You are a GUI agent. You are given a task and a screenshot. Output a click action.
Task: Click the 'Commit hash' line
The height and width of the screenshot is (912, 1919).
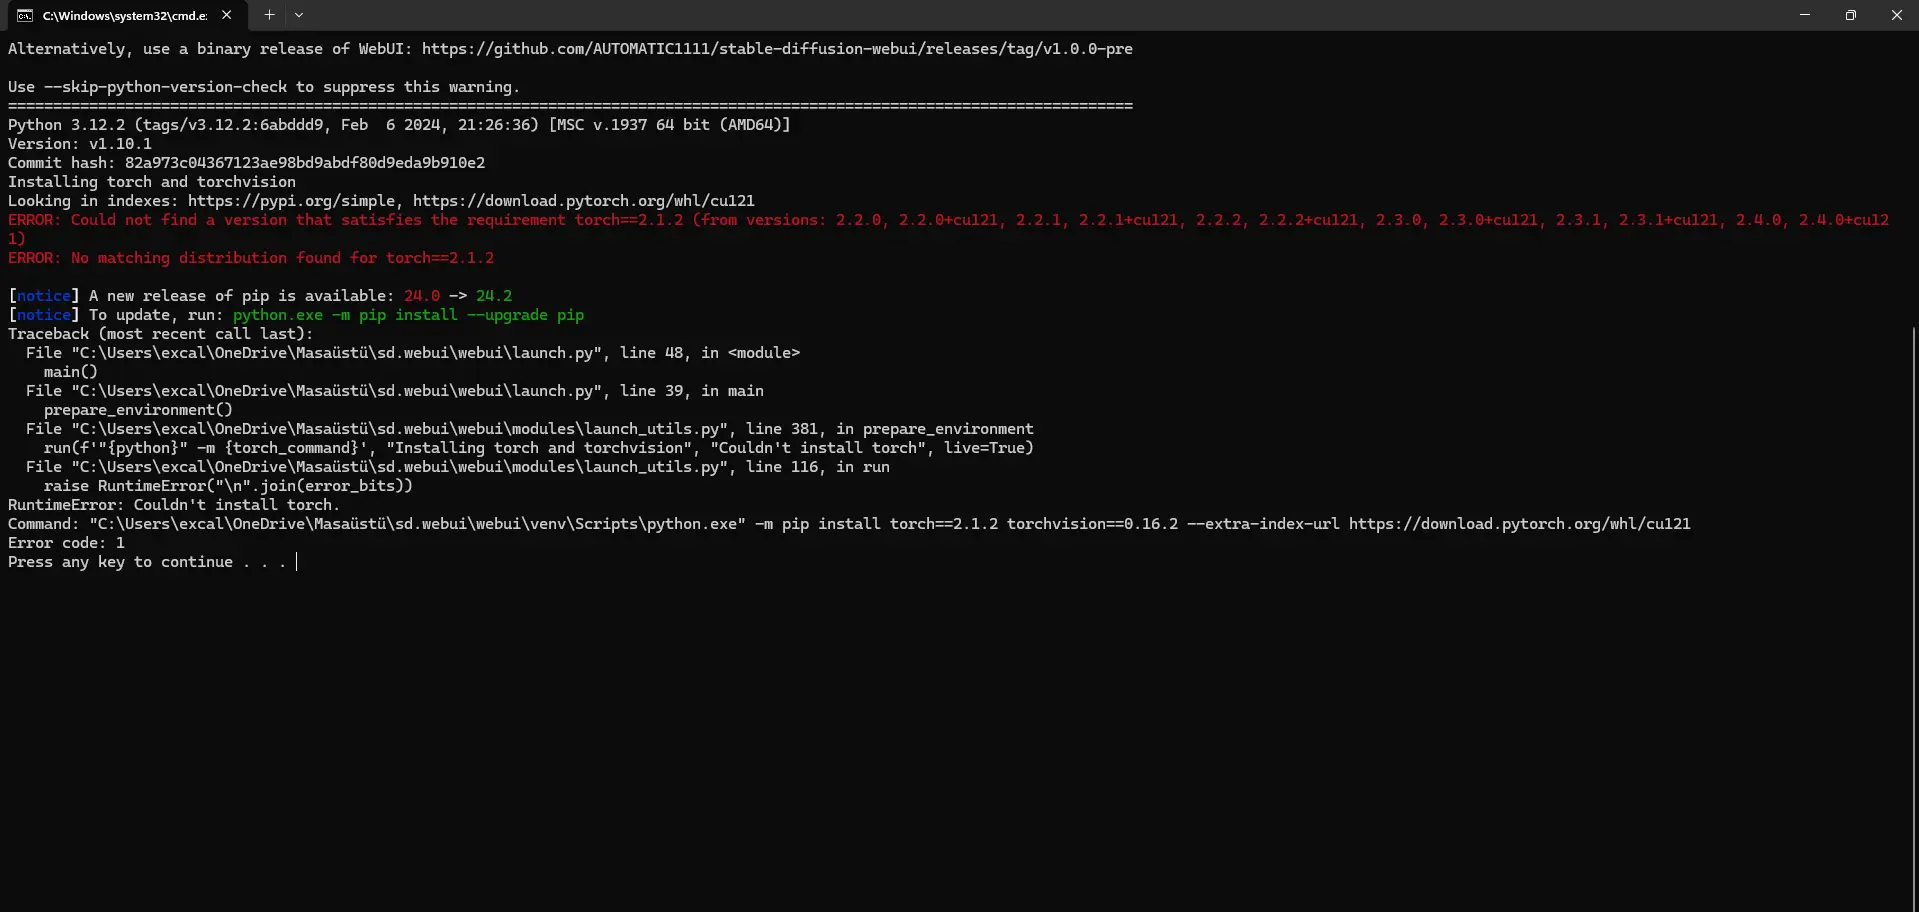(246, 163)
